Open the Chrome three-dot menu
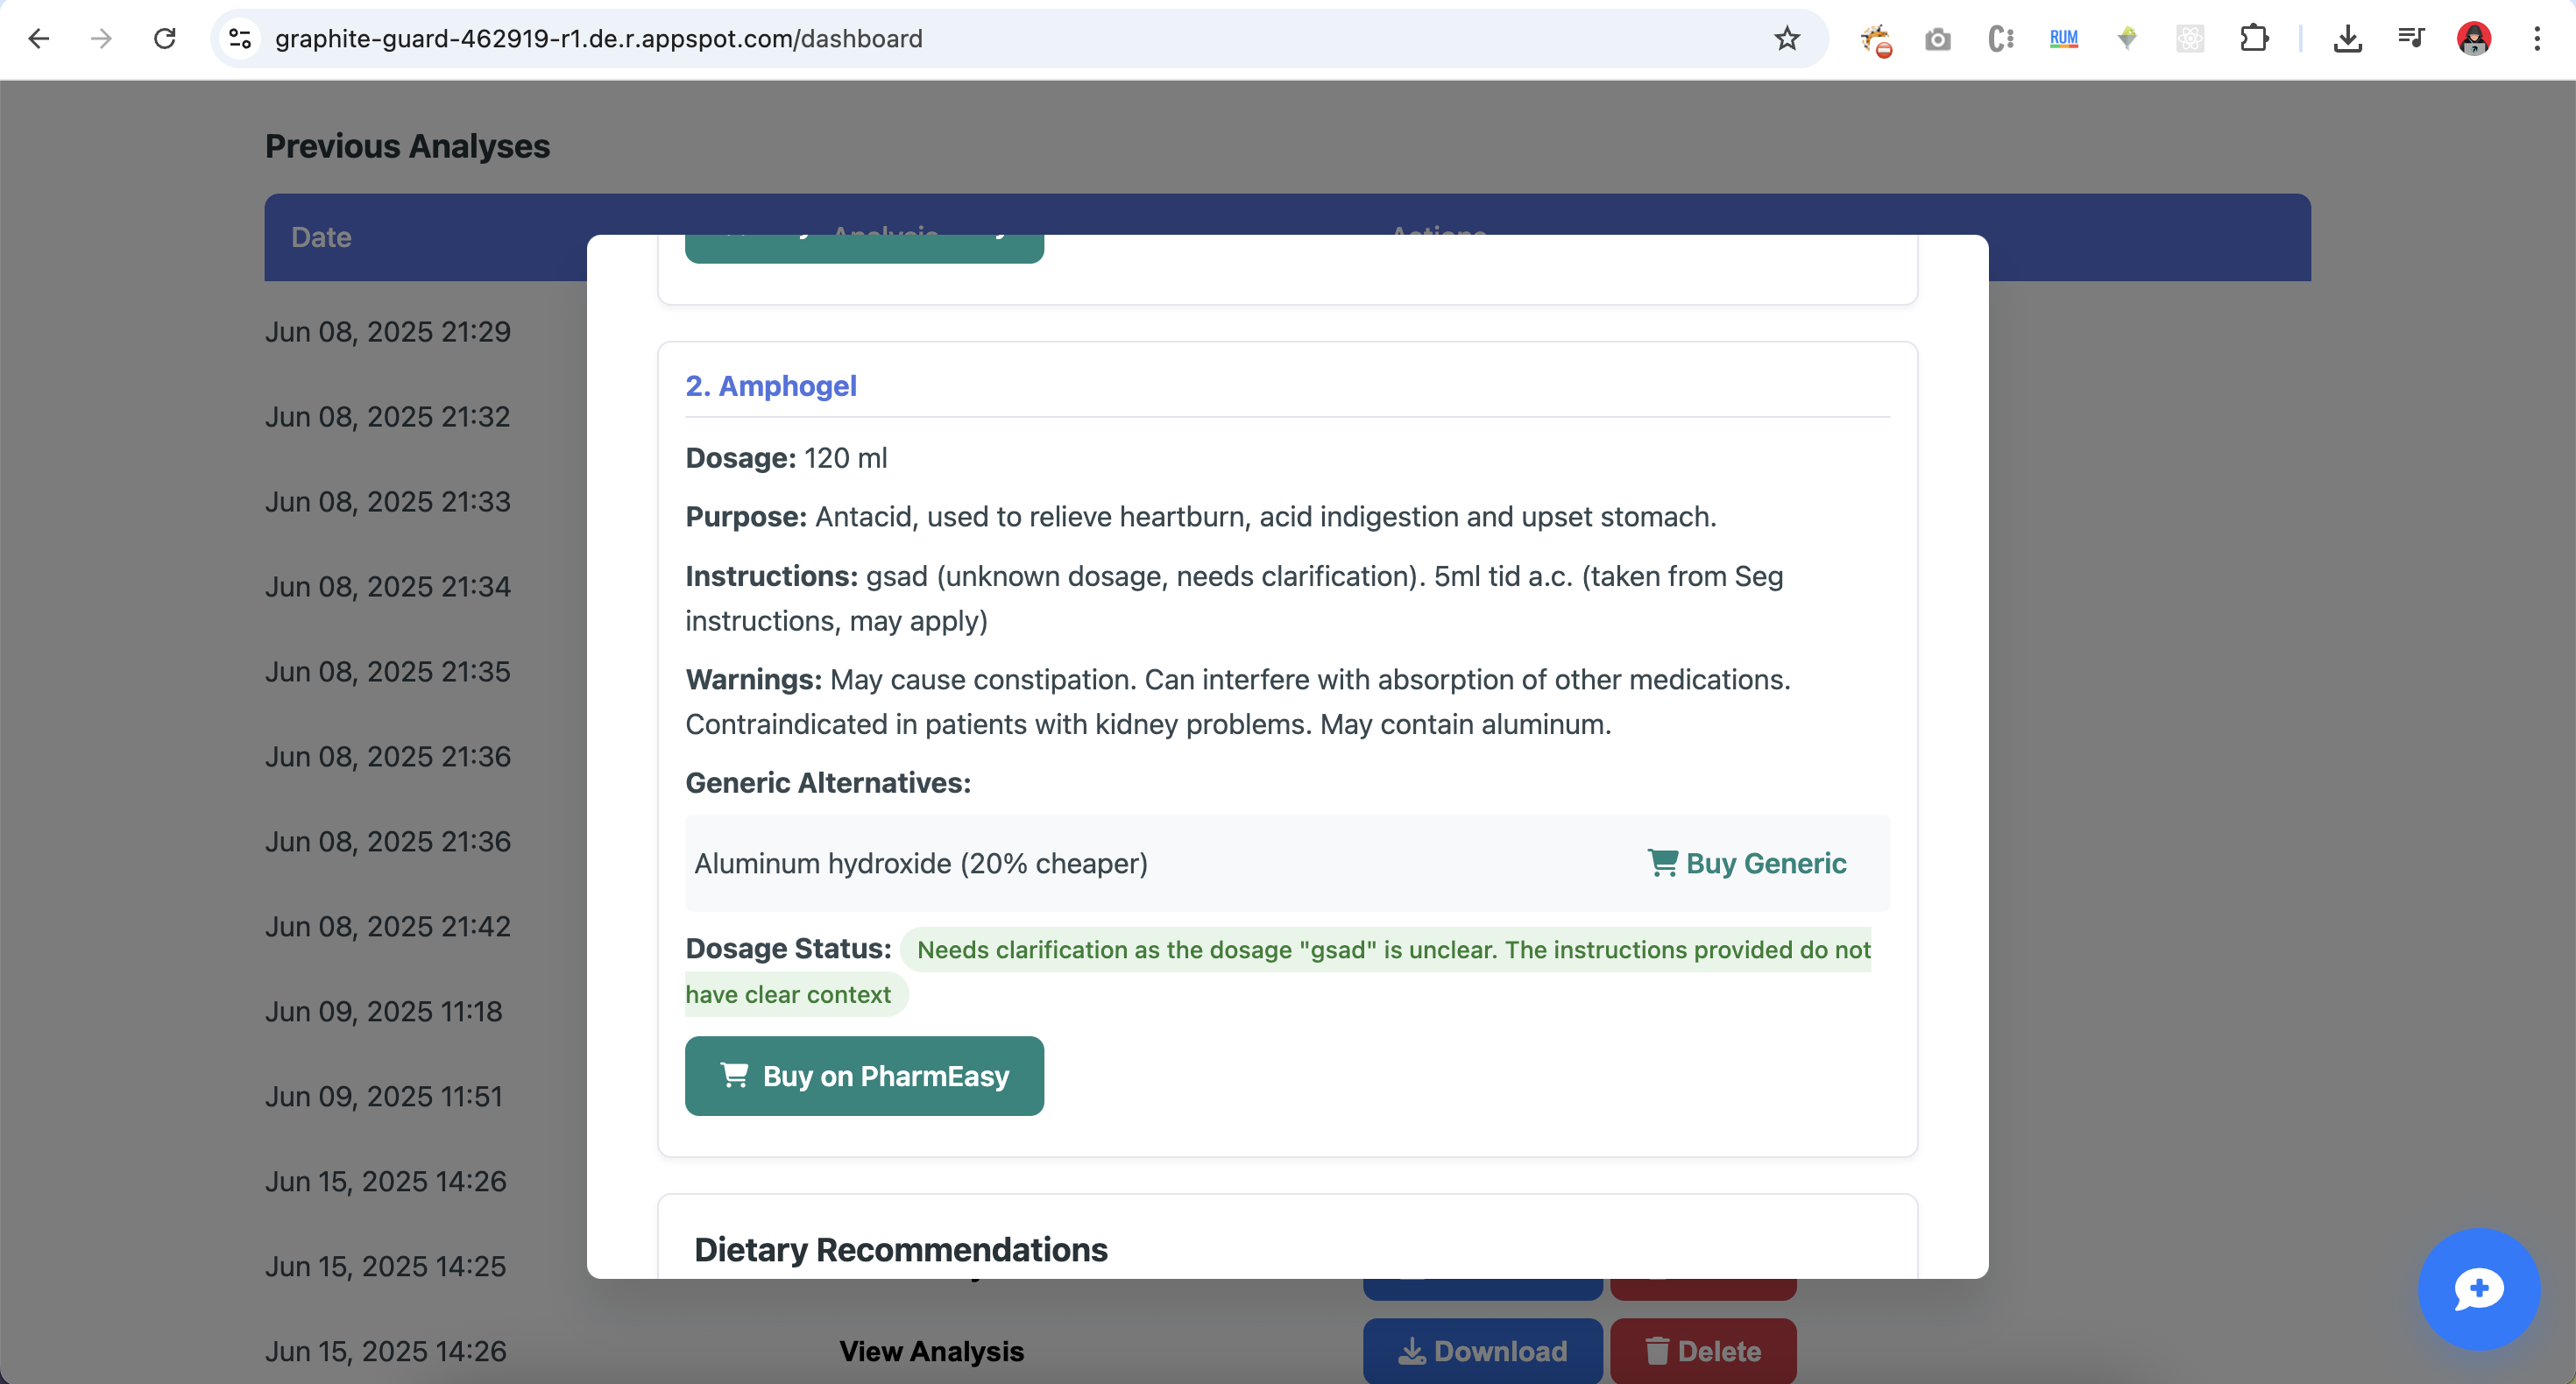The width and height of the screenshot is (2576, 1384). click(2537, 39)
